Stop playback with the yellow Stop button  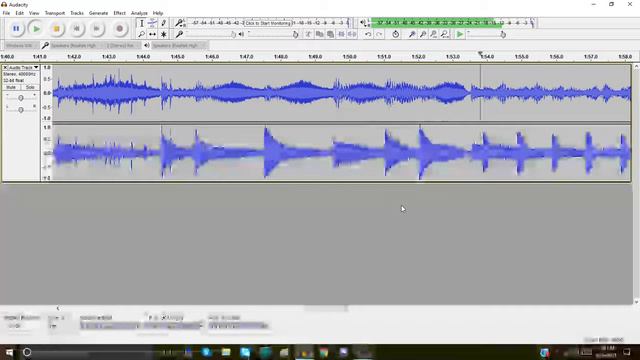tap(56, 29)
